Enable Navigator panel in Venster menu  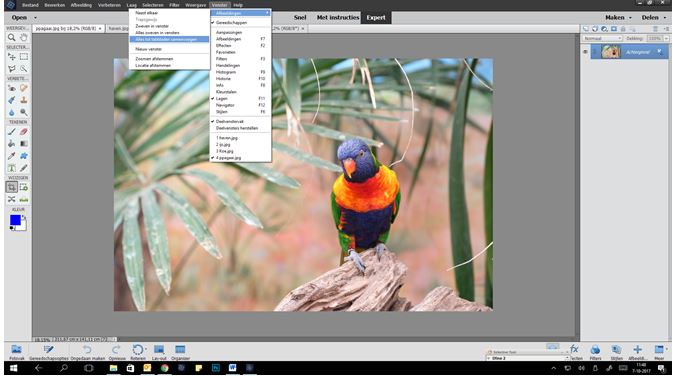click(240, 105)
